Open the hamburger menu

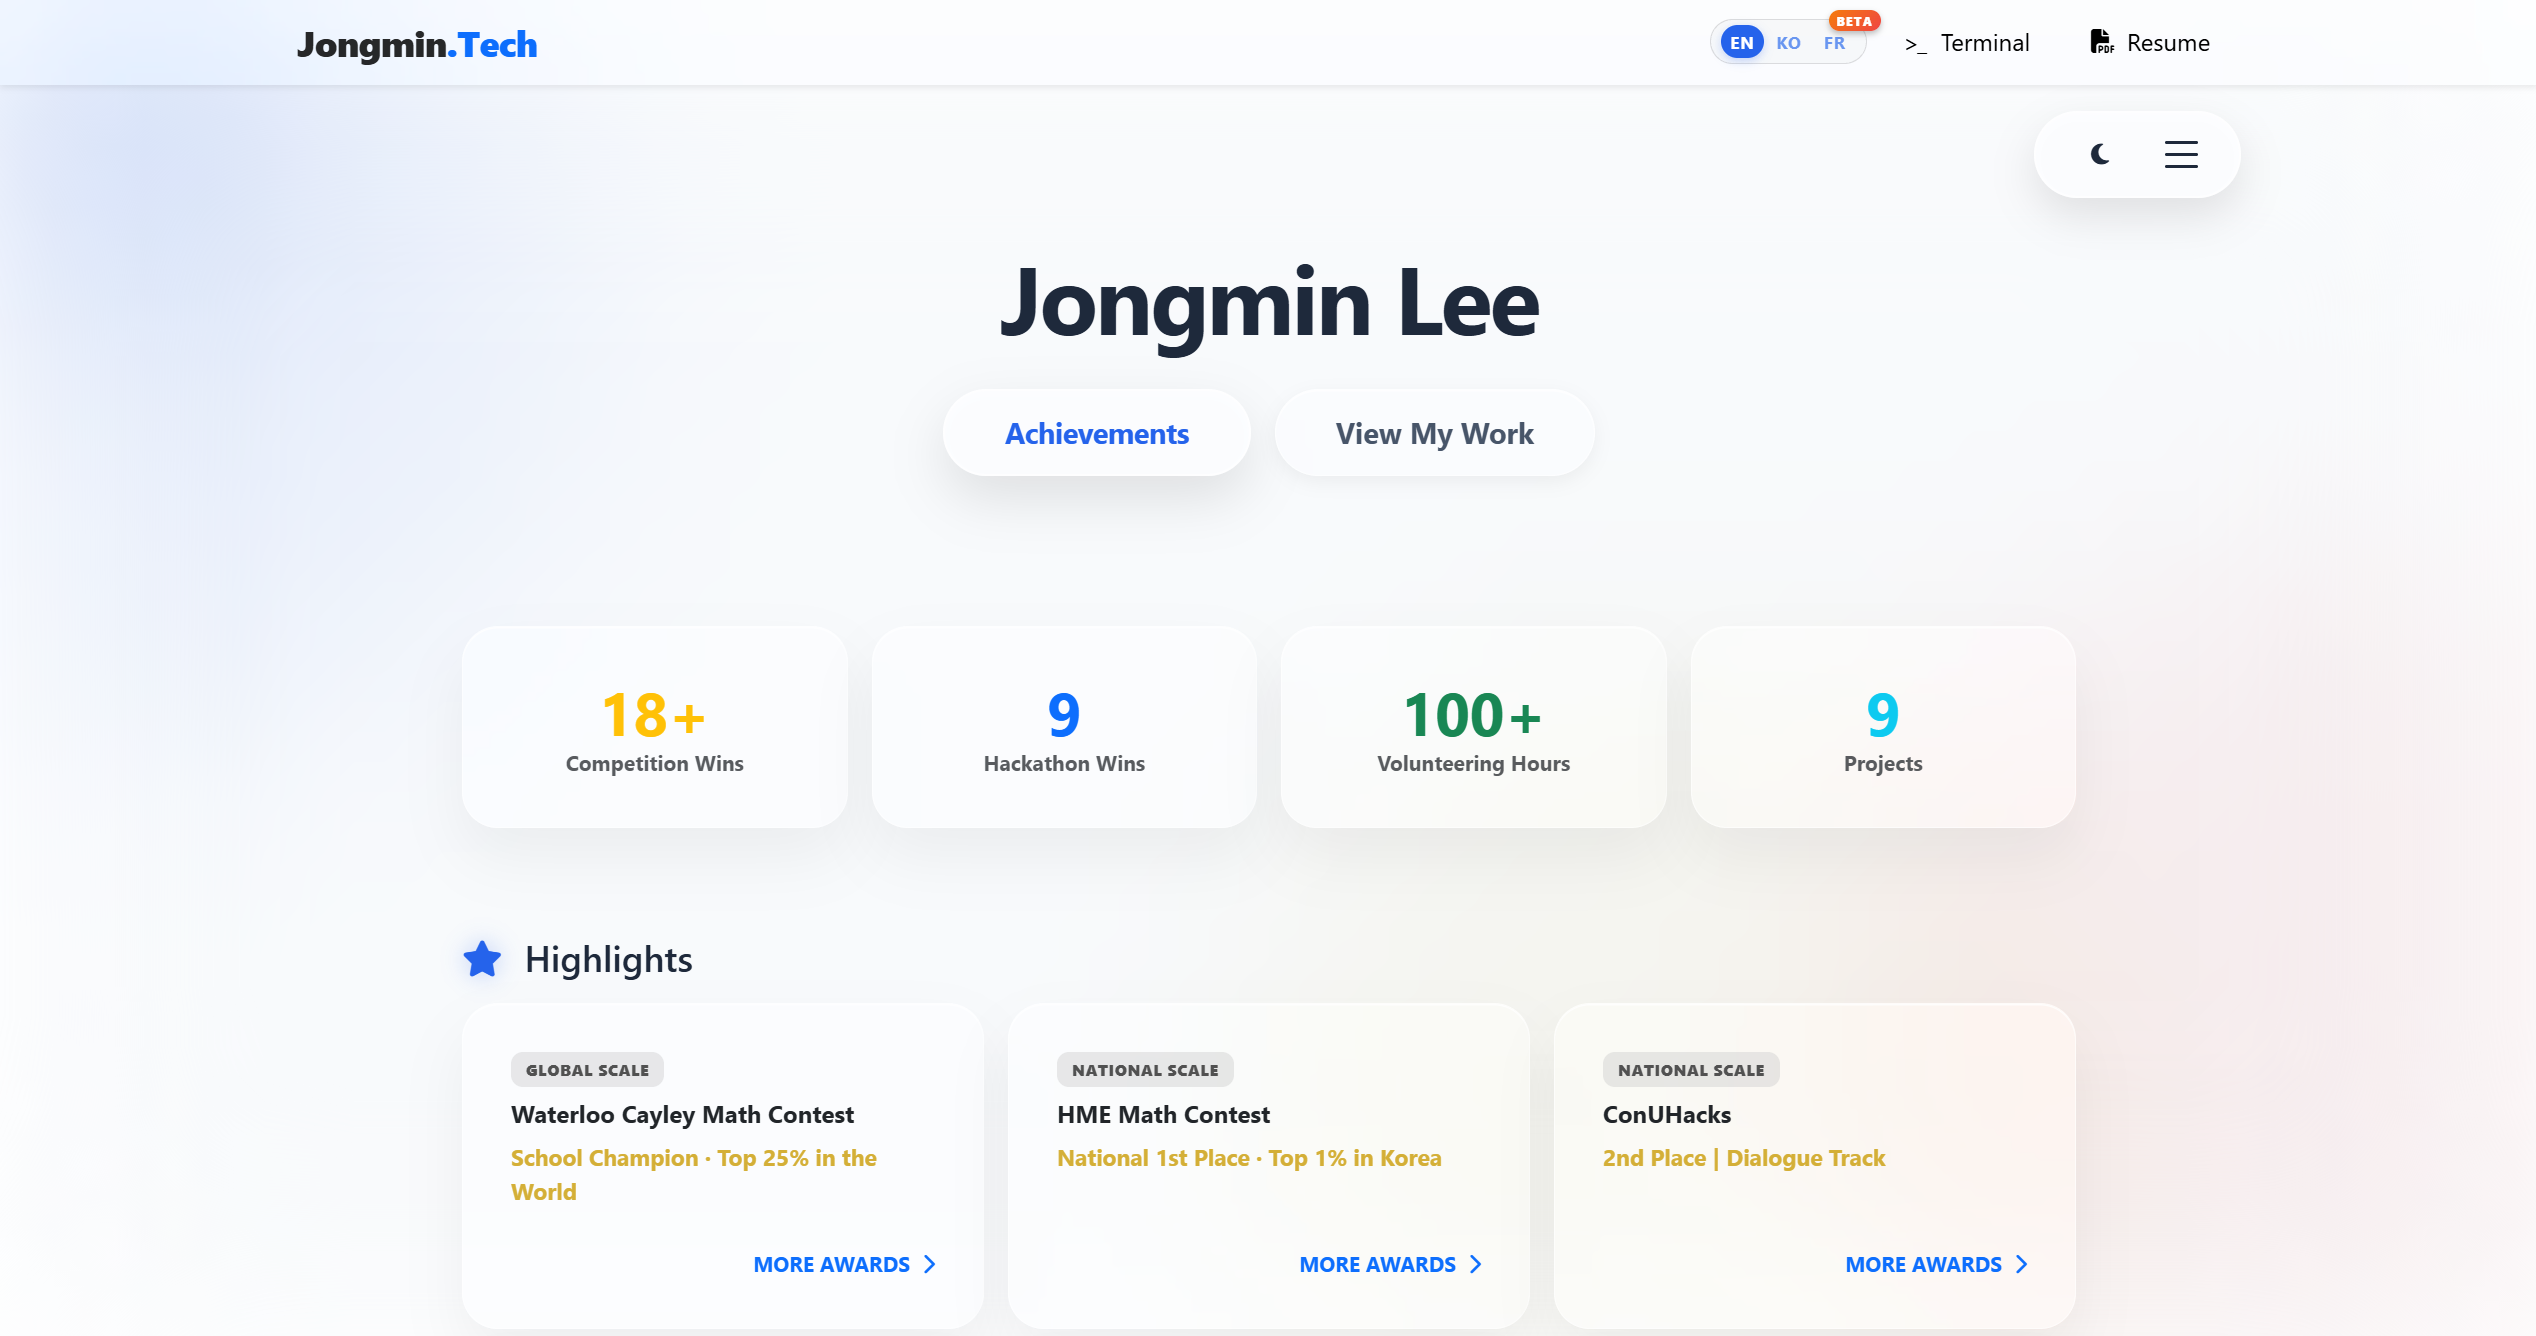coord(2181,154)
